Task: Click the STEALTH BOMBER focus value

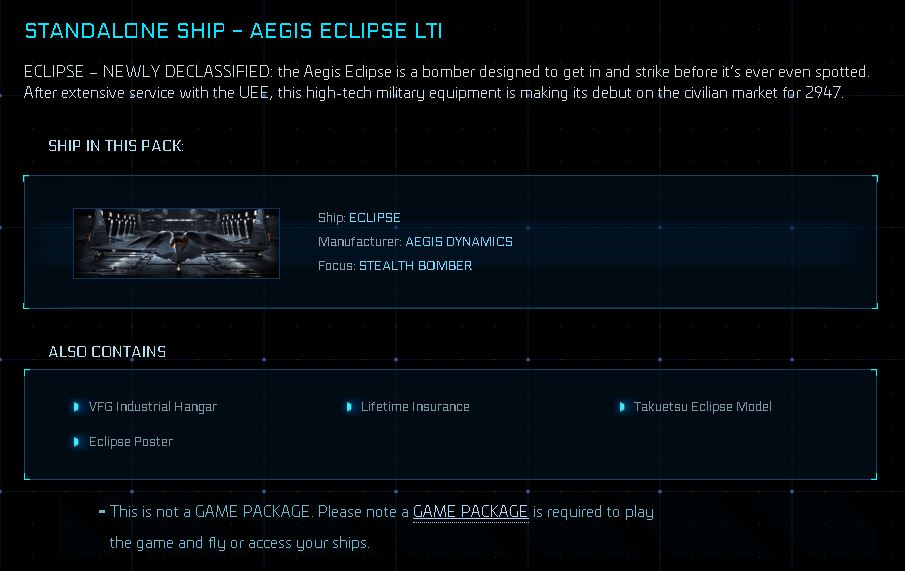Action: pos(415,266)
